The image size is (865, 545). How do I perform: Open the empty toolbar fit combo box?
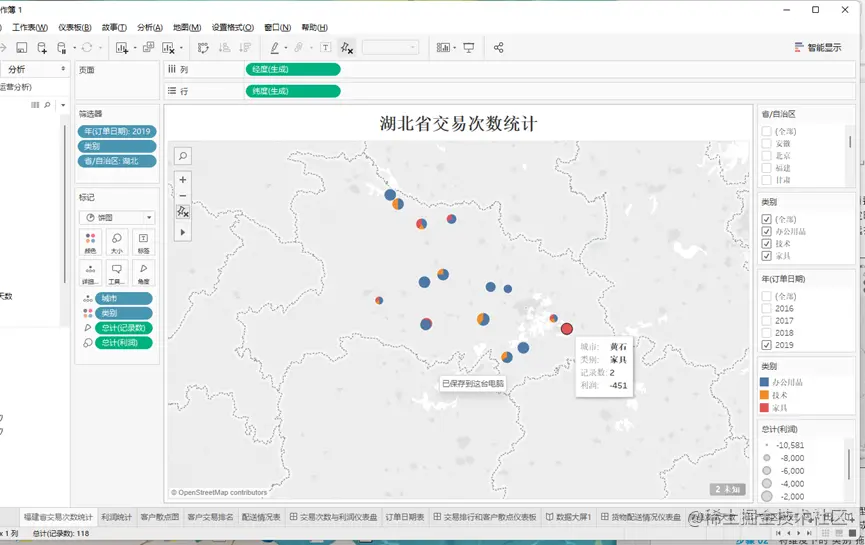pyautogui.click(x=390, y=47)
